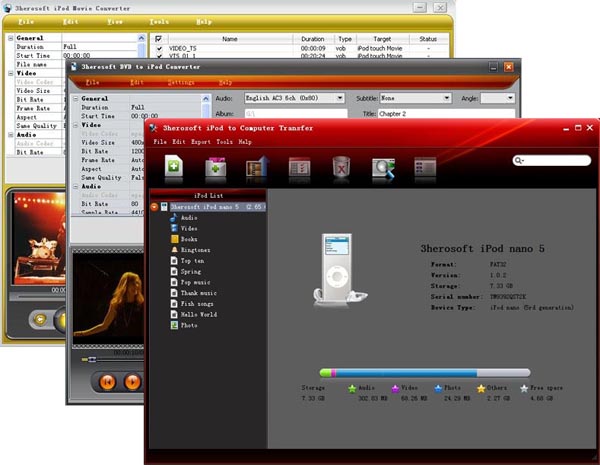Collapse Audio section in iPod Movie Converter
The width and height of the screenshot is (600, 465).
coord(11,135)
